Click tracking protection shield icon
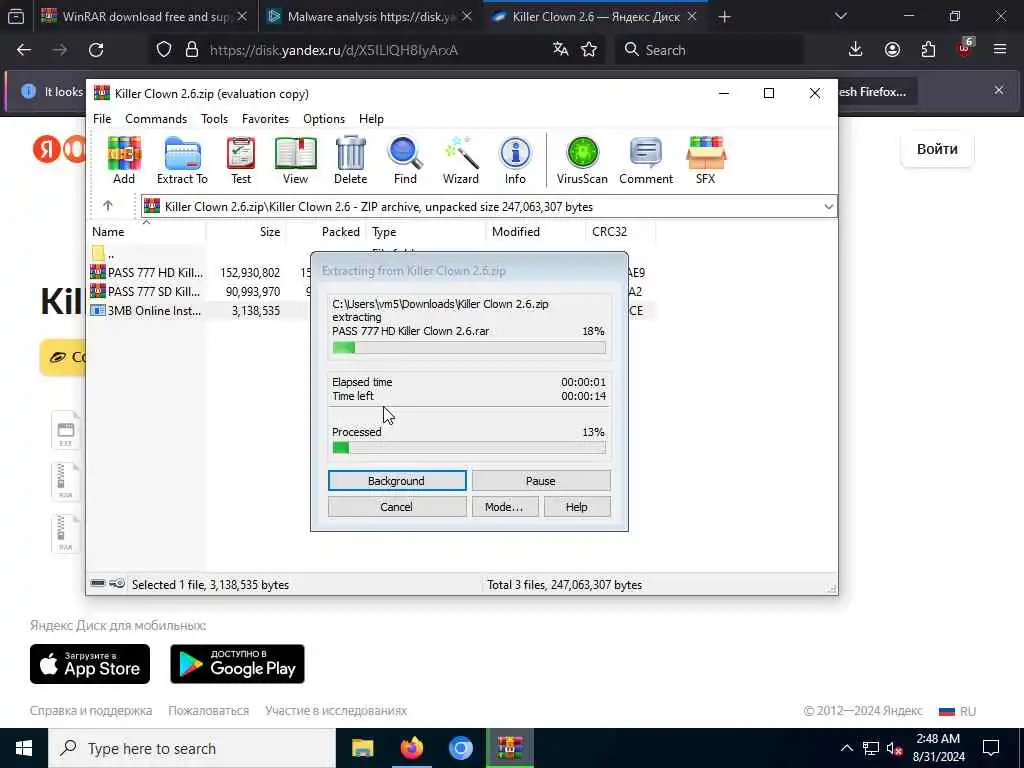Image resolution: width=1024 pixels, height=768 pixels. coord(164,50)
